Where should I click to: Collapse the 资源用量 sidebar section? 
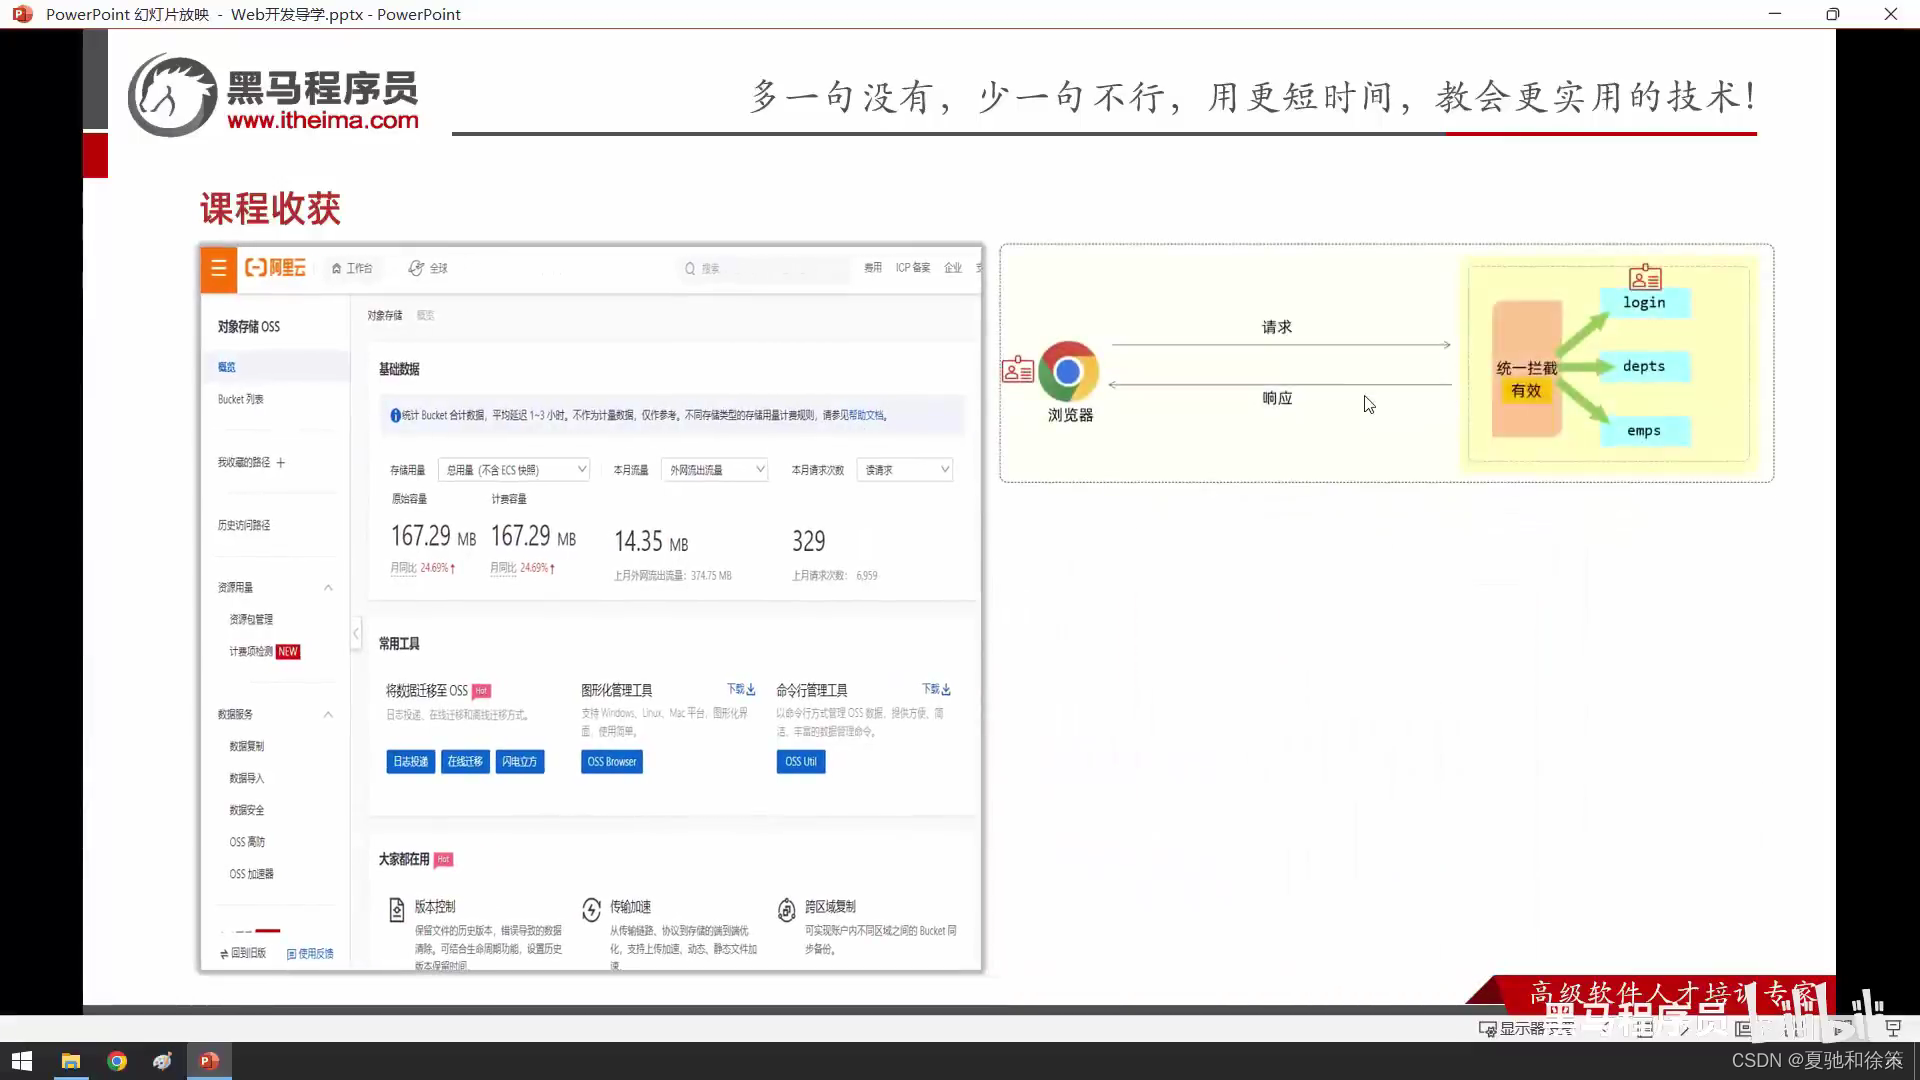[x=328, y=588]
